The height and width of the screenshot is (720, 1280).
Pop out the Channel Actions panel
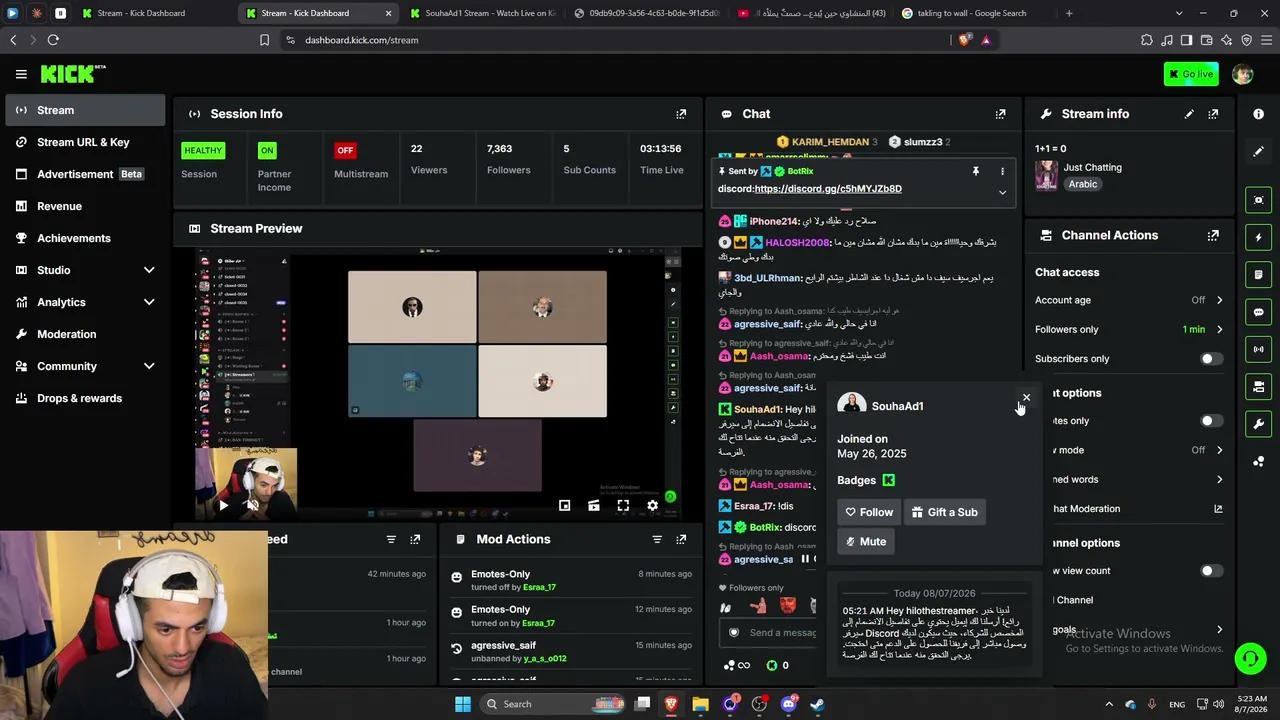1213,236
